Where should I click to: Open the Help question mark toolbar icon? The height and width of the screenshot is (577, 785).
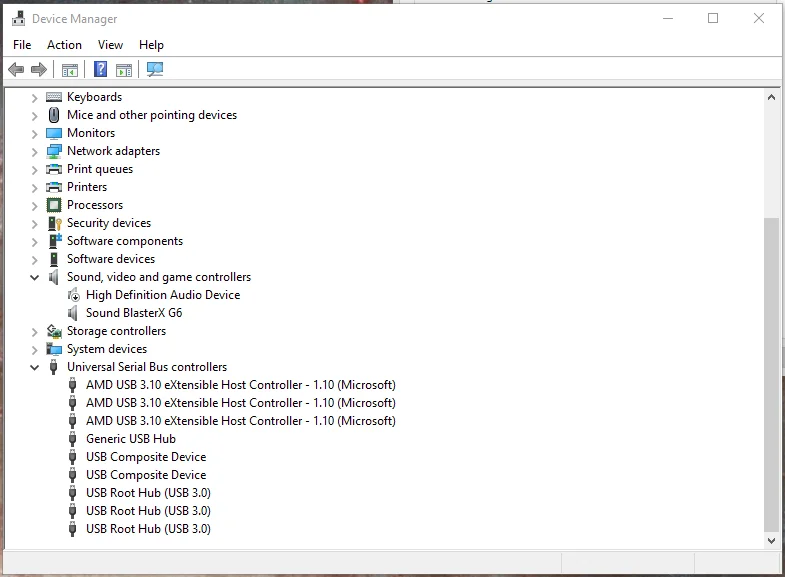coord(101,69)
